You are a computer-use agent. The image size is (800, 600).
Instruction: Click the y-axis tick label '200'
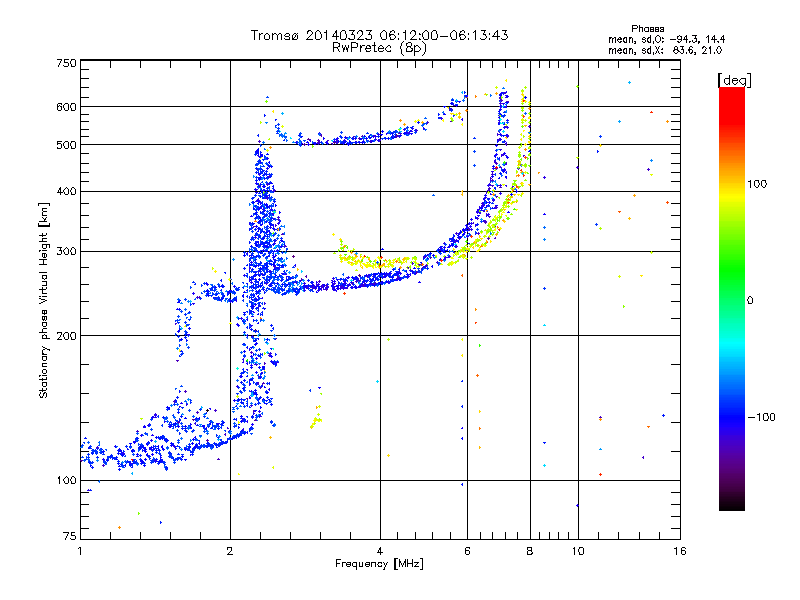(x=67, y=336)
